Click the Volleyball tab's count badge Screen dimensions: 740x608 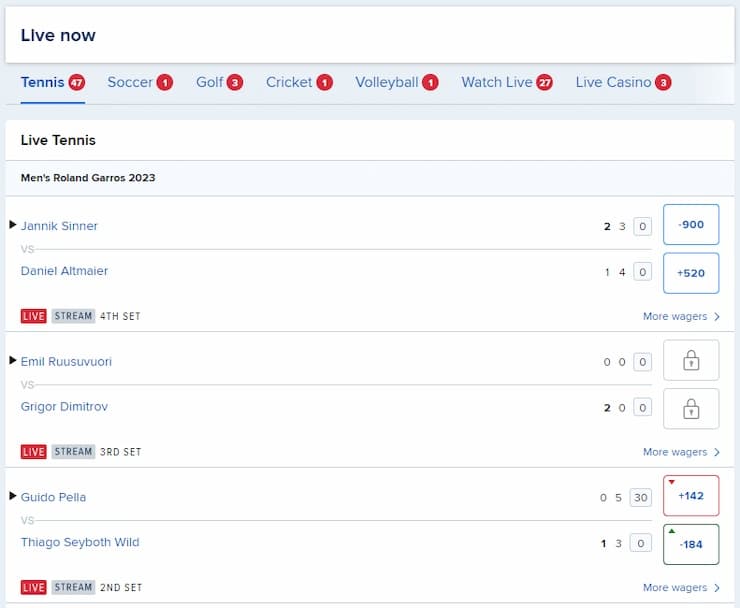click(430, 83)
